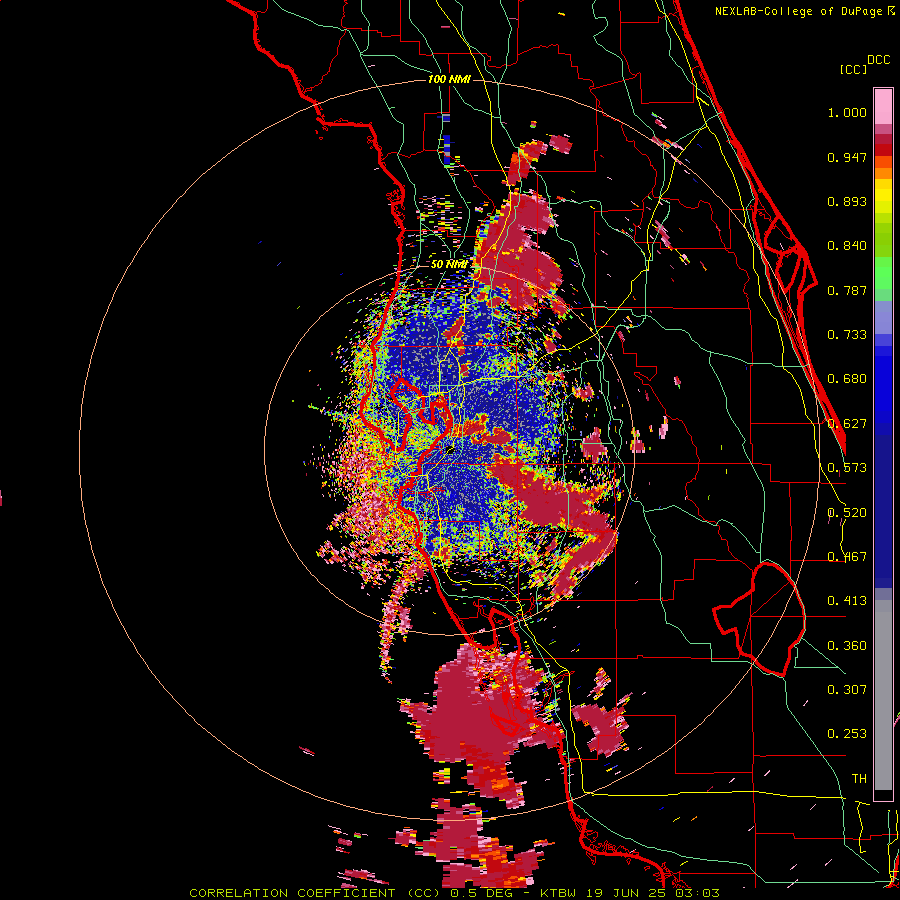Click the 50 NMI range ring label
Screen dimensions: 900x900
[x=449, y=265]
